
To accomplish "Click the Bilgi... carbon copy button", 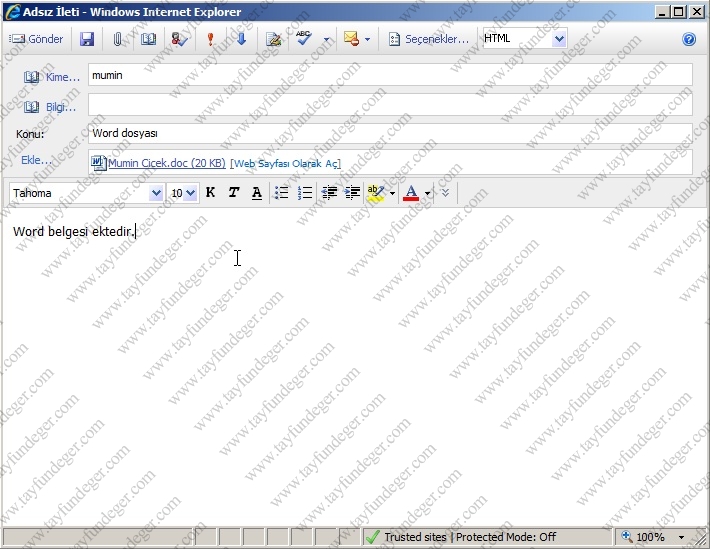I will point(50,107).
